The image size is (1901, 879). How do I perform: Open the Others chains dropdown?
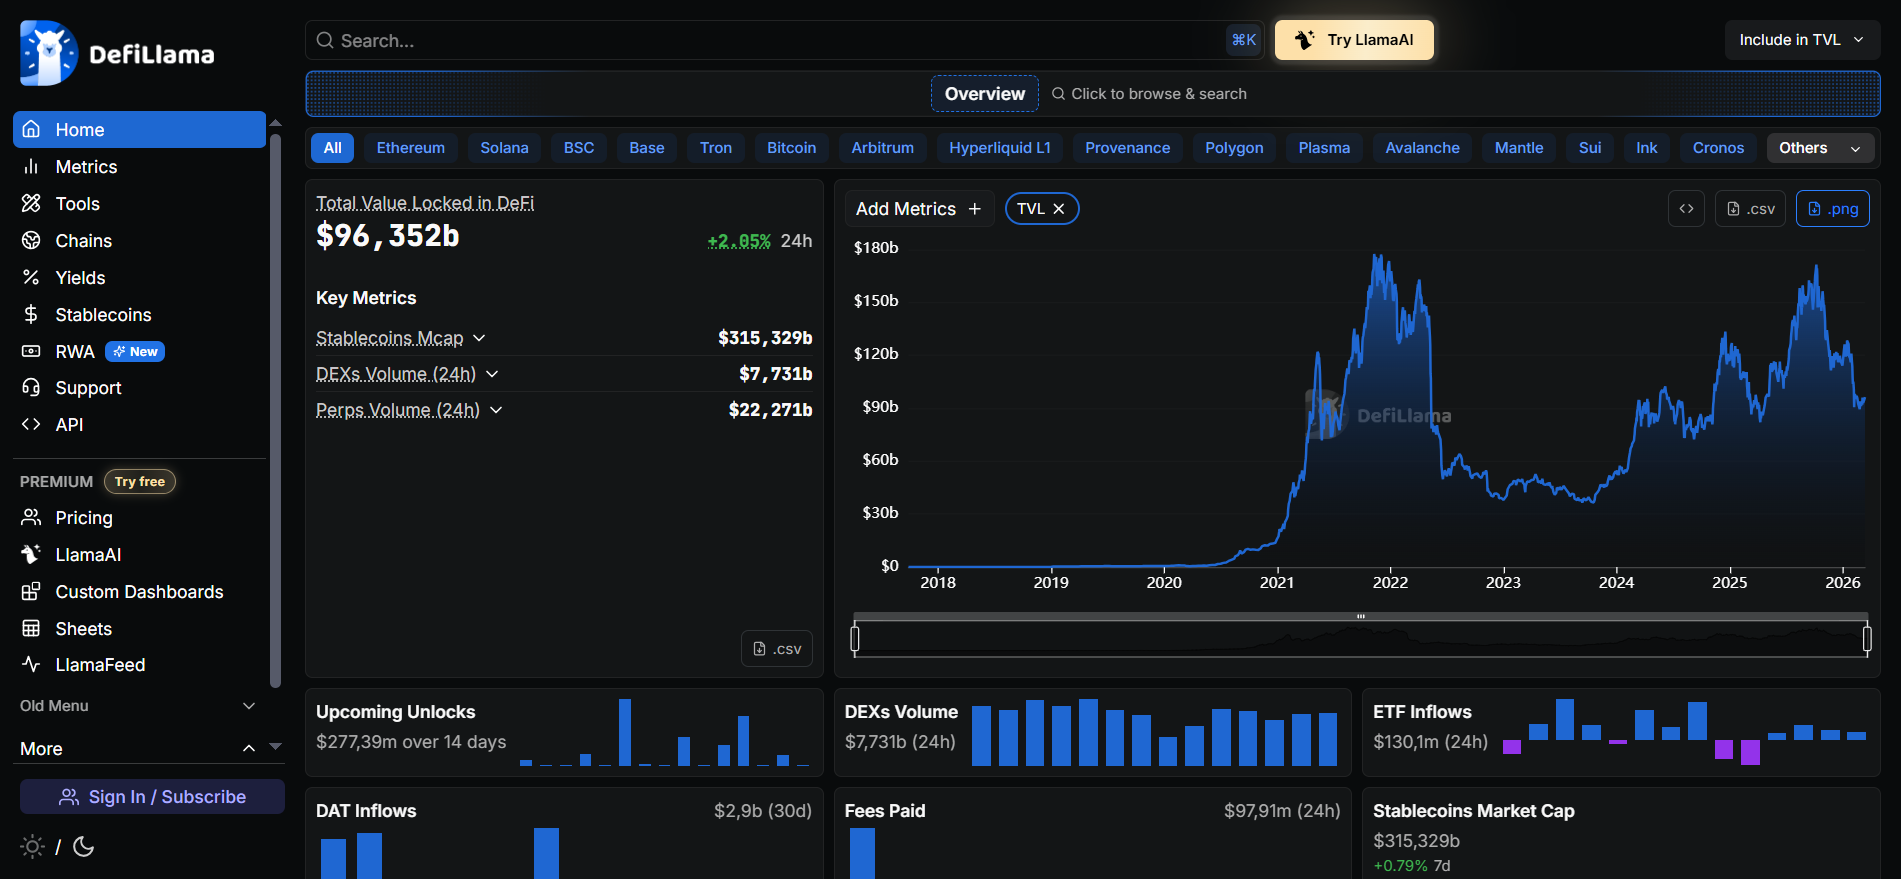[1820, 148]
